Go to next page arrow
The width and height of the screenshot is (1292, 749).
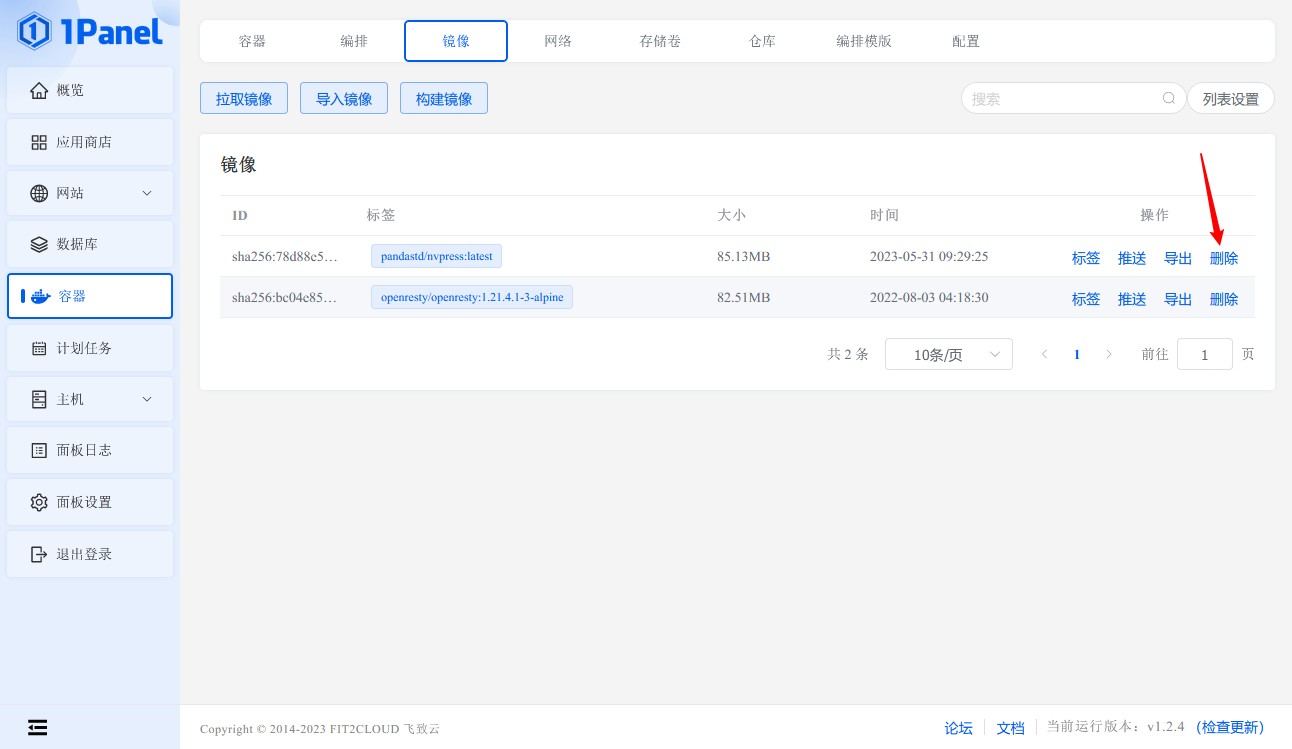pos(1108,354)
